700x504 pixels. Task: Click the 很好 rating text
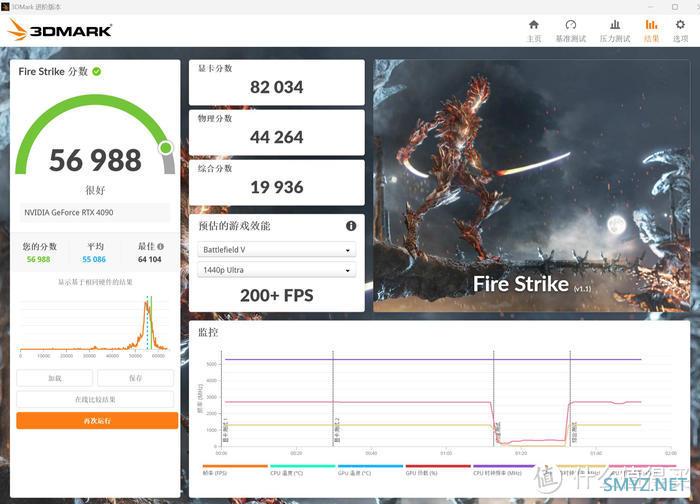[x=95, y=191]
